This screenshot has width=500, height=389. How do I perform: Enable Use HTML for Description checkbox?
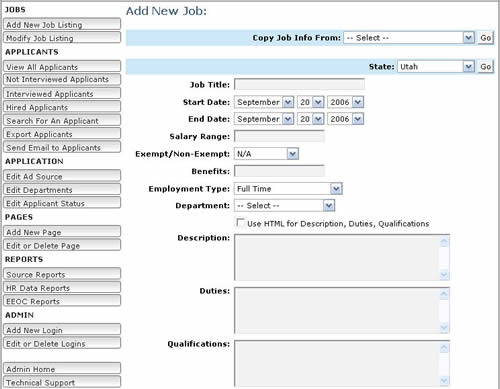[240, 222]
